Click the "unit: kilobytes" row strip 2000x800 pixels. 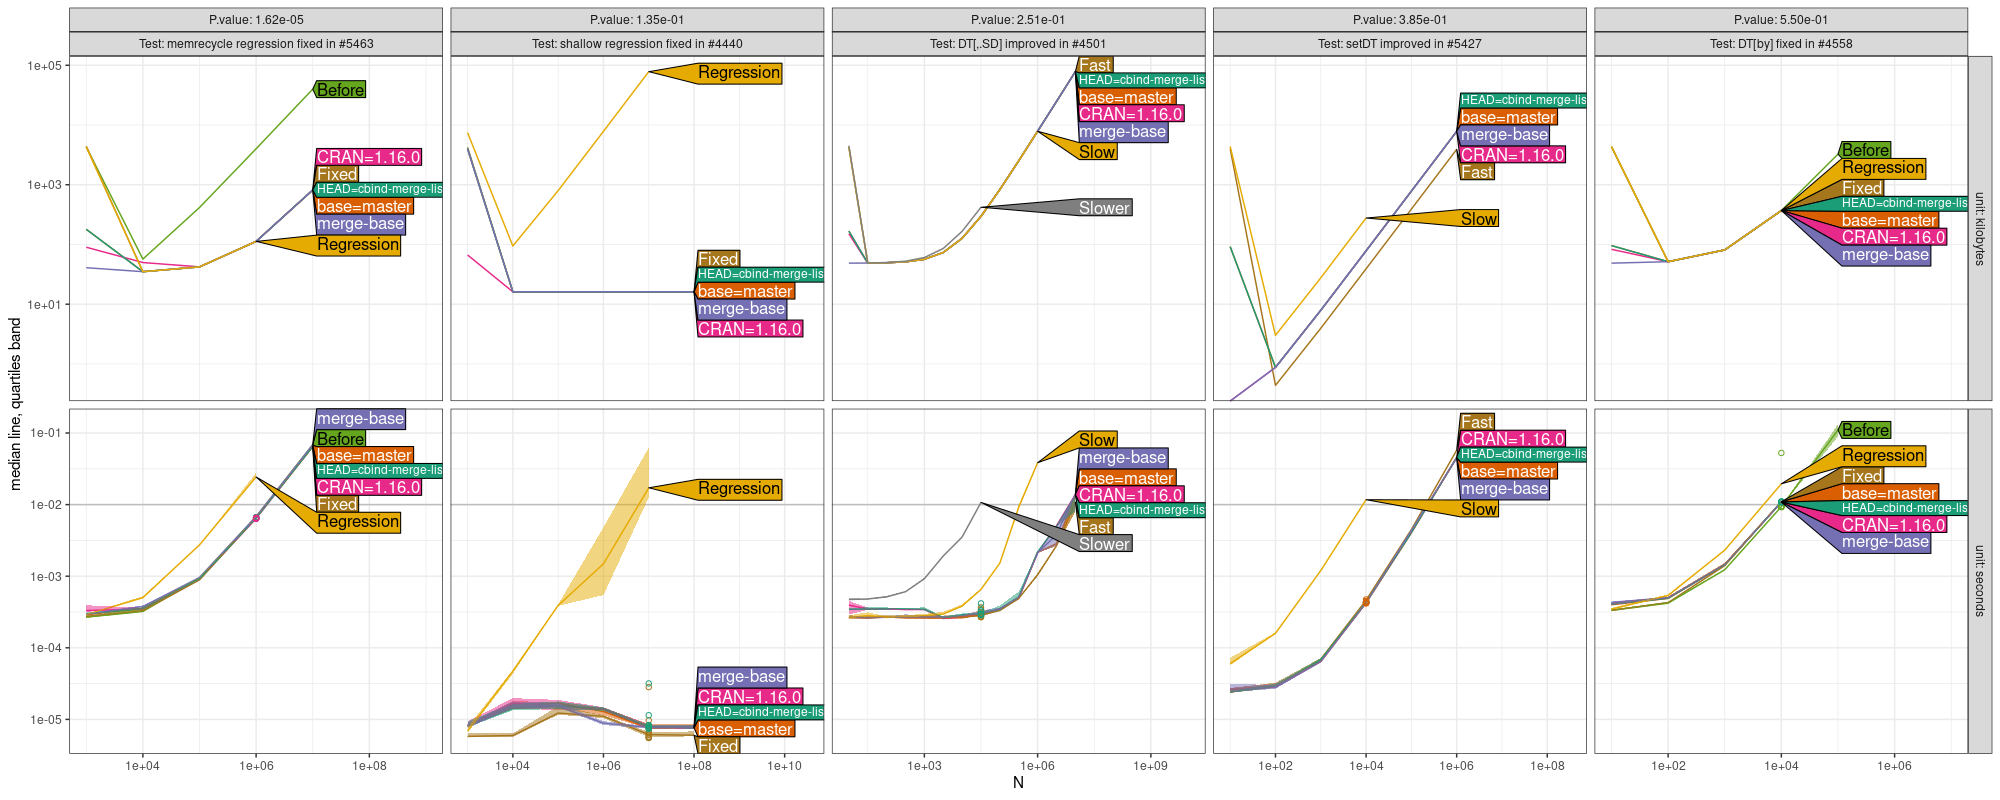coord(1979,228)
